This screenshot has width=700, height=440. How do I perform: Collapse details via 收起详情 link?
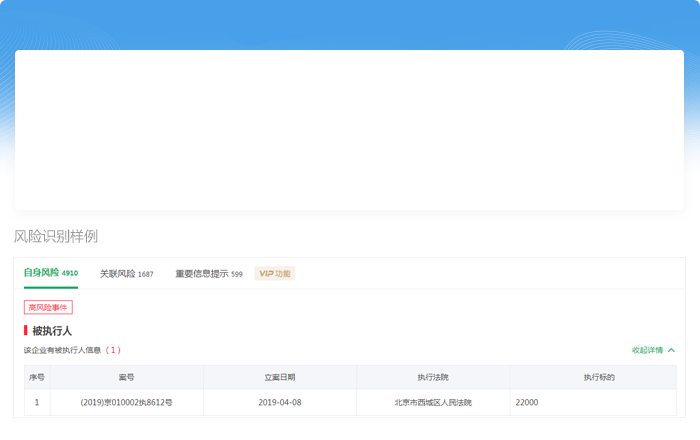[647, 350]
